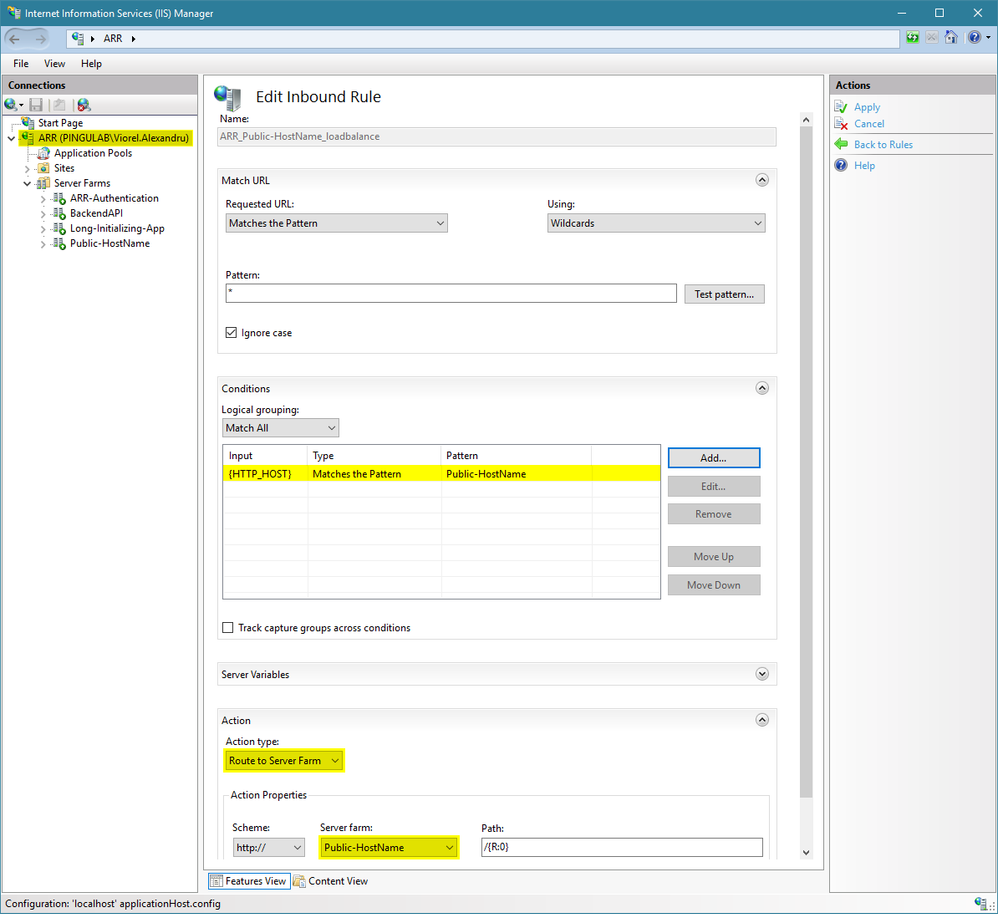998x914 pixels.
Task: Expand the Server Variables section
Action: [762, 674]
